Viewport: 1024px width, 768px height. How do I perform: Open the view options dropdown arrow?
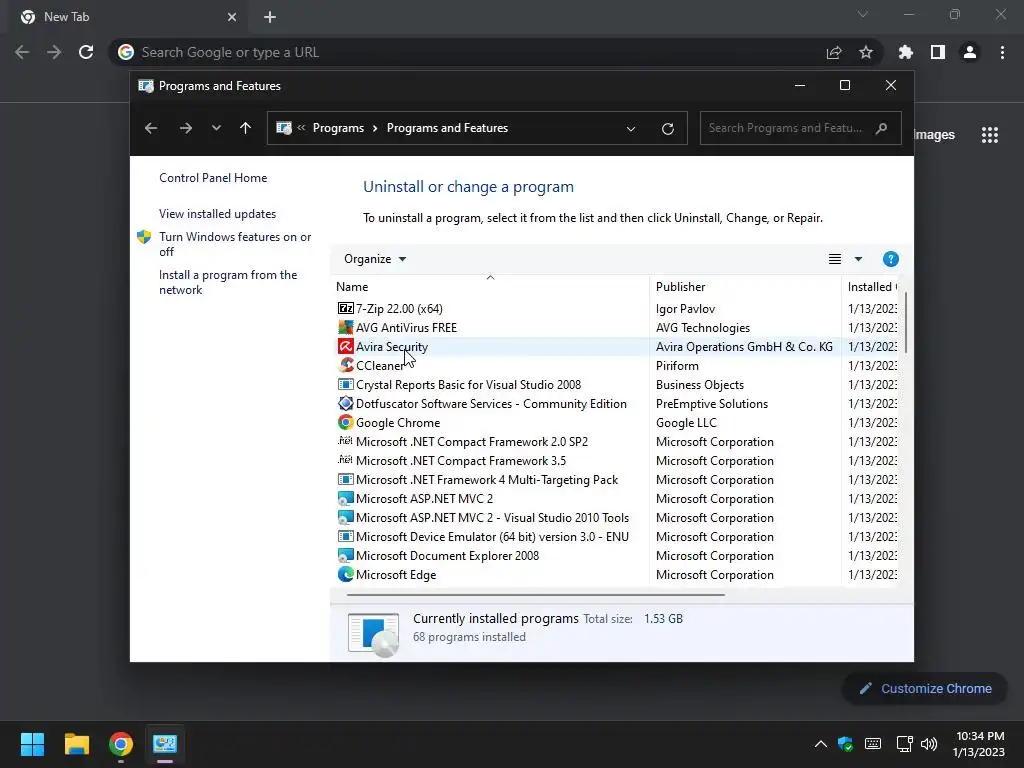pos(858,259)
